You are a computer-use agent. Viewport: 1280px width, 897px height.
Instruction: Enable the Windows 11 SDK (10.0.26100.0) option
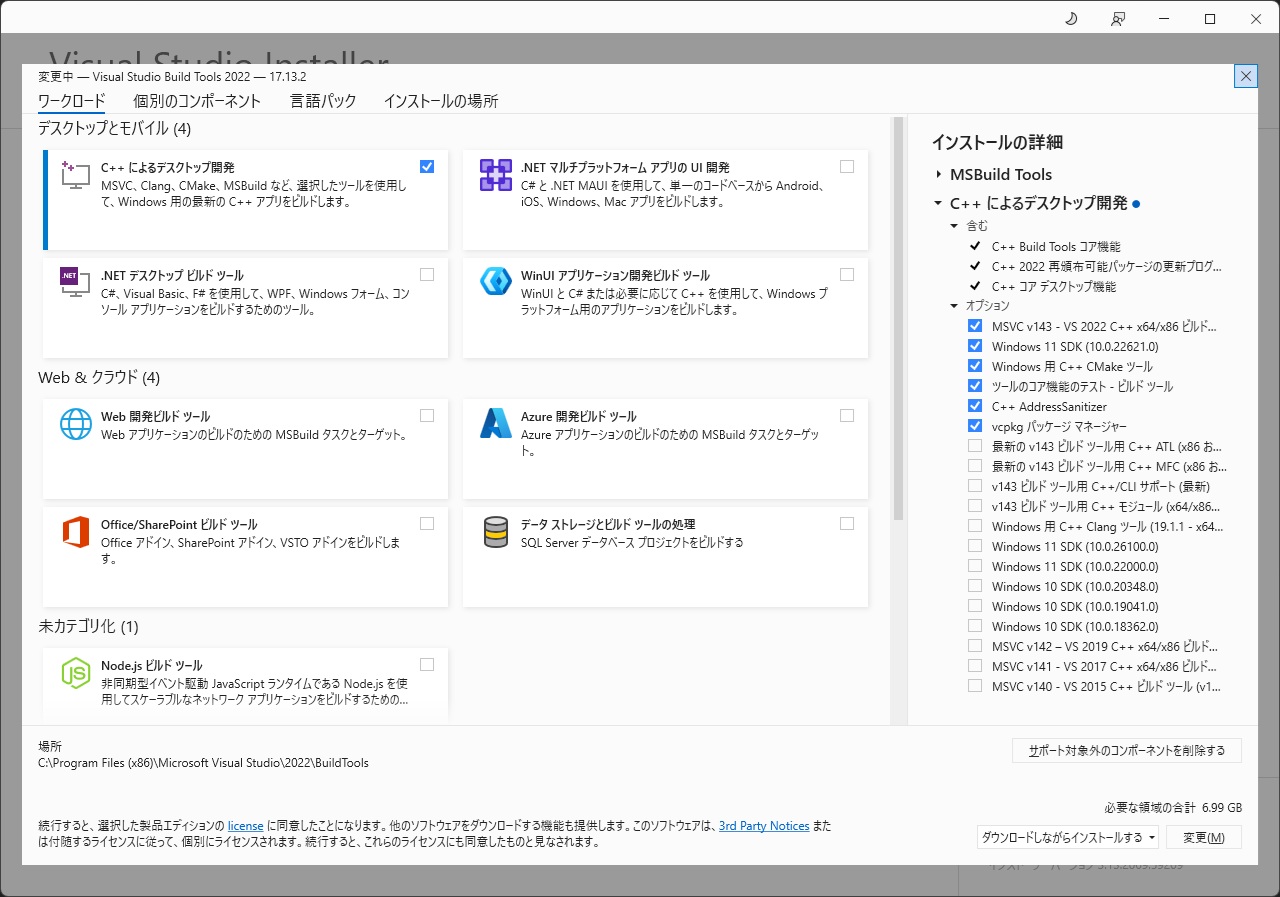pyautogui.click(x=975, y=546)
